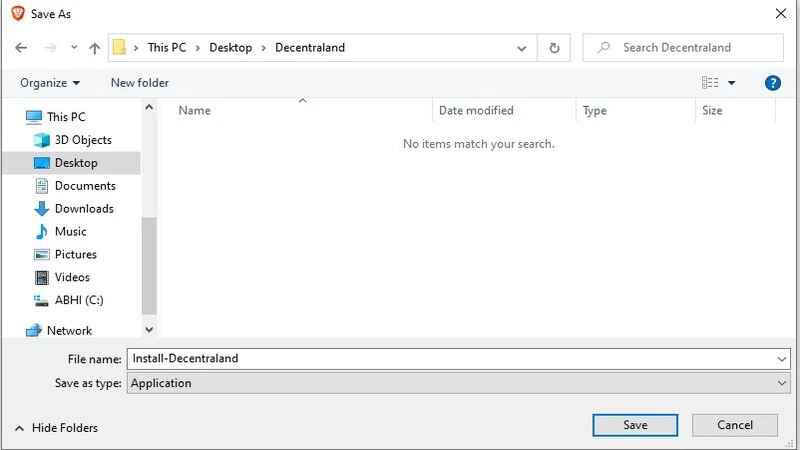Click Desktop in the breadcrumb path
This screenshot has height=450, width=800.
pyautogui.click(x=230, y=48)
